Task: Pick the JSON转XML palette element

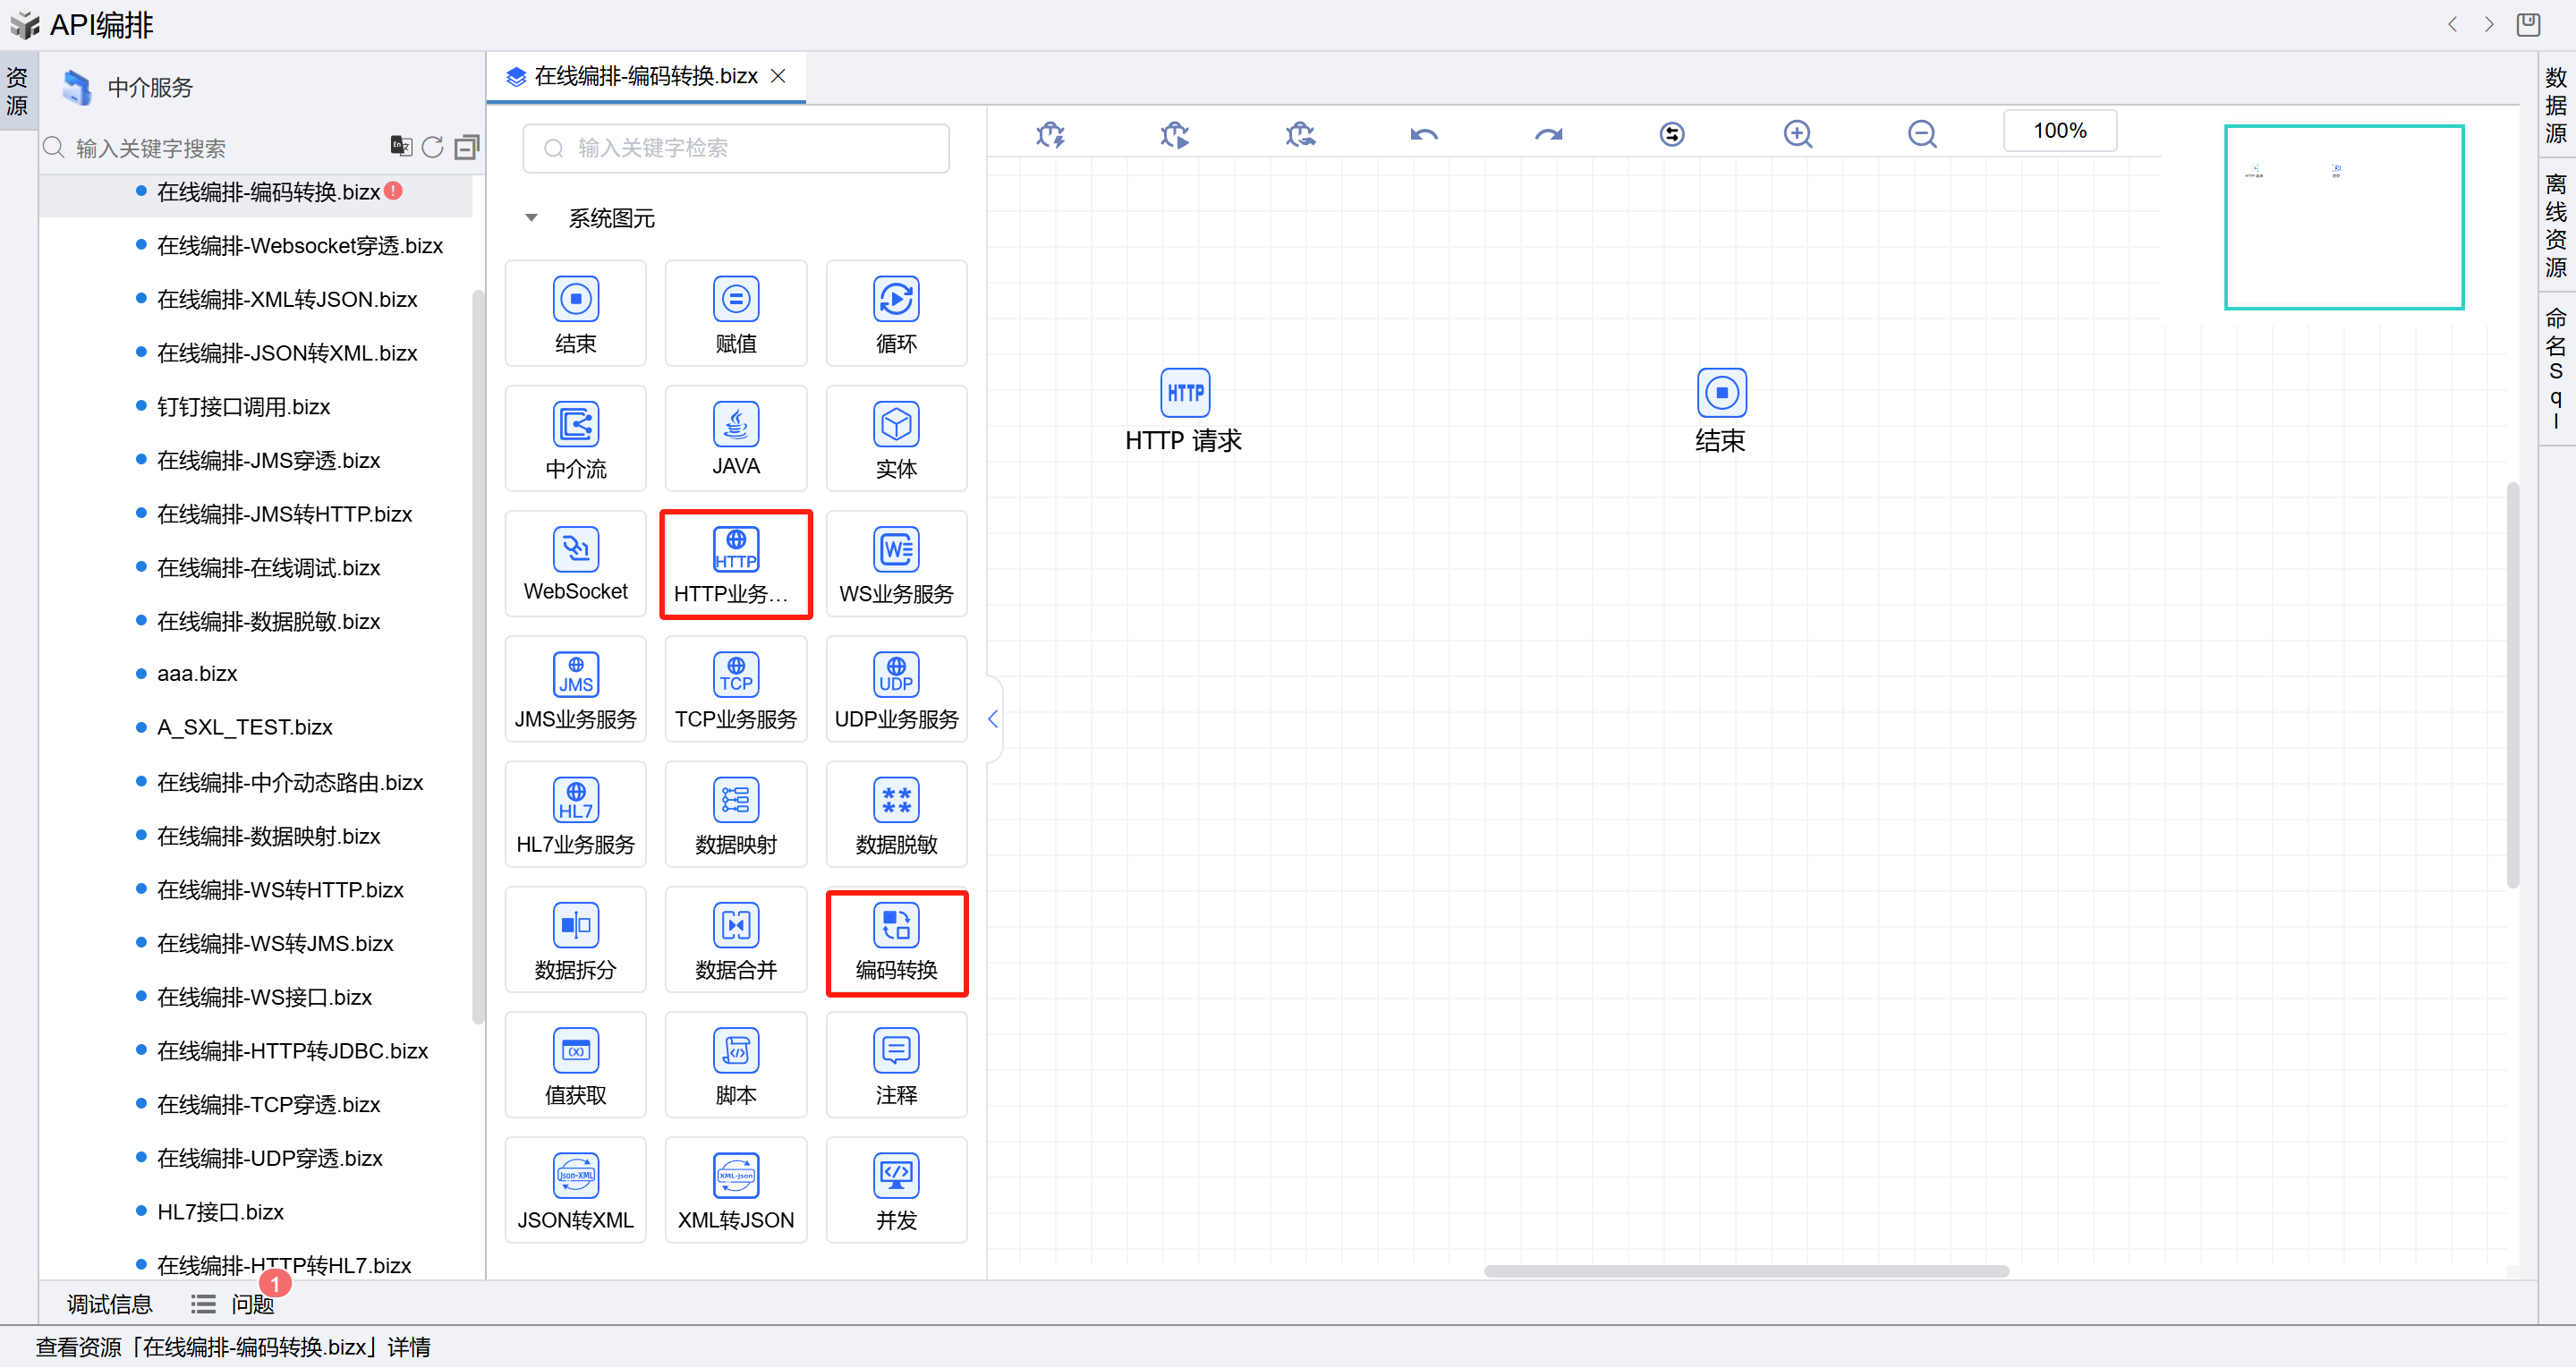Action: point(575,1191)
